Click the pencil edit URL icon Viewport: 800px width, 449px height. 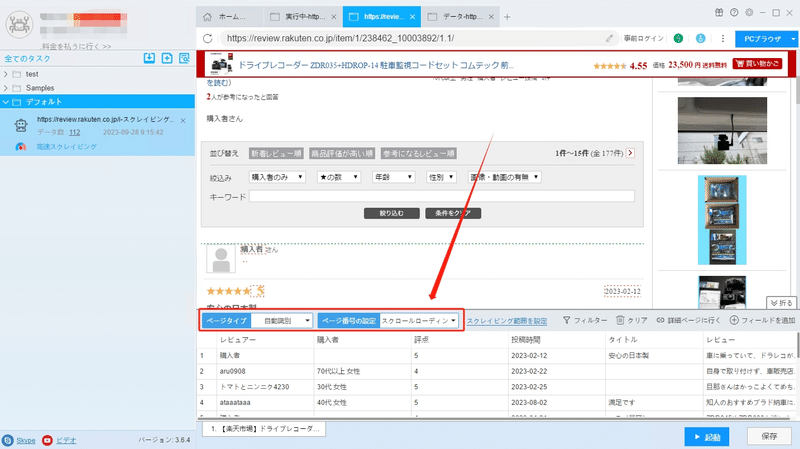609,38
